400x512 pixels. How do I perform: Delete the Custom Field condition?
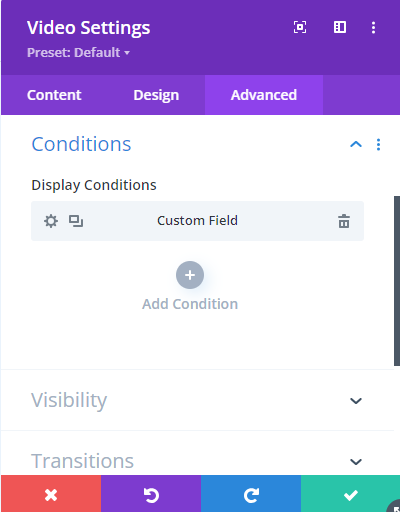[x=344, y=221]
